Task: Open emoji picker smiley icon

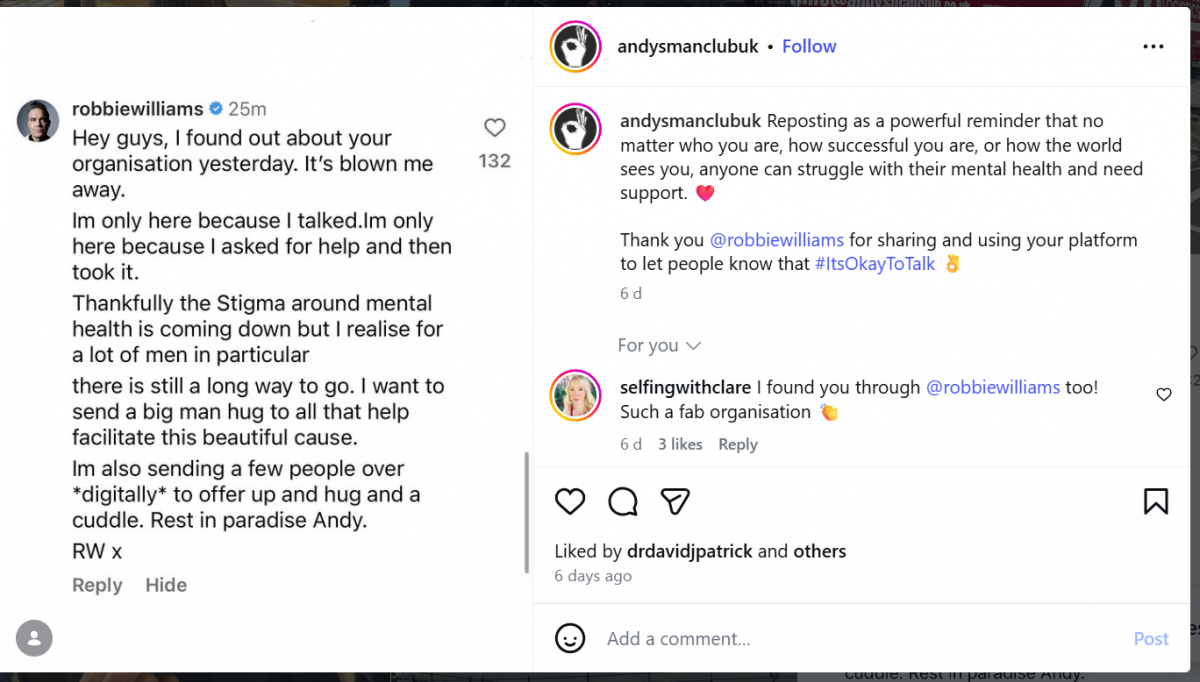Action: coord(570,638)
